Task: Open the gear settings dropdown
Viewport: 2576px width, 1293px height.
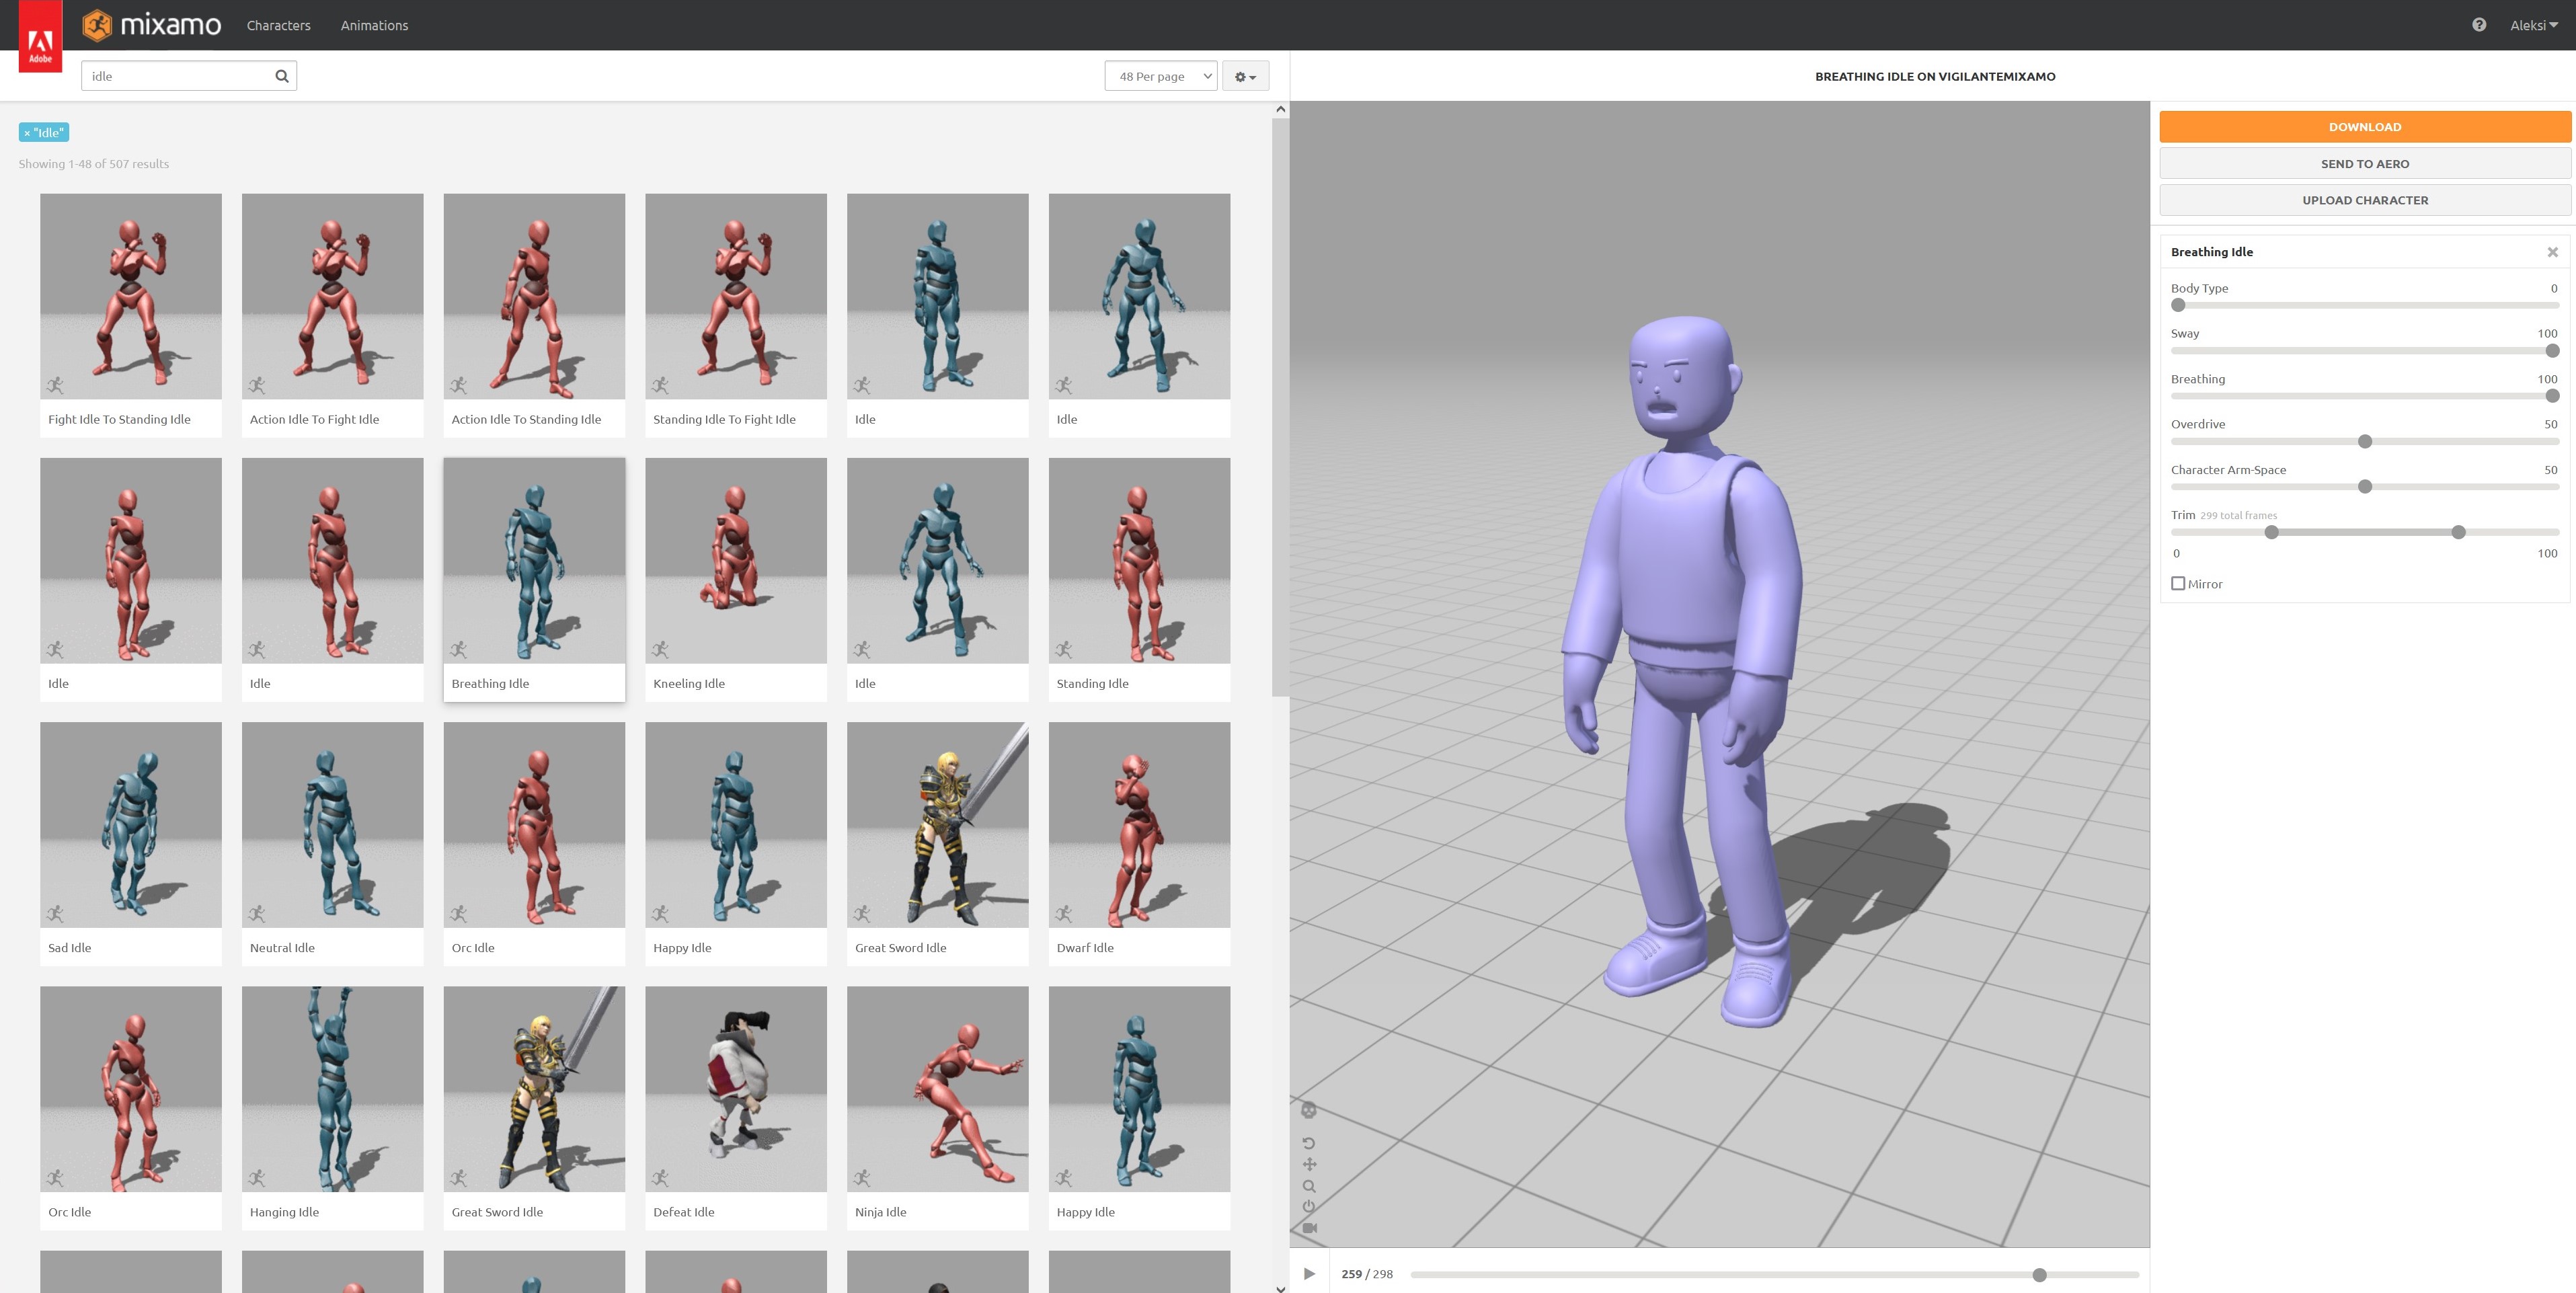Action: coord(1245,76)
